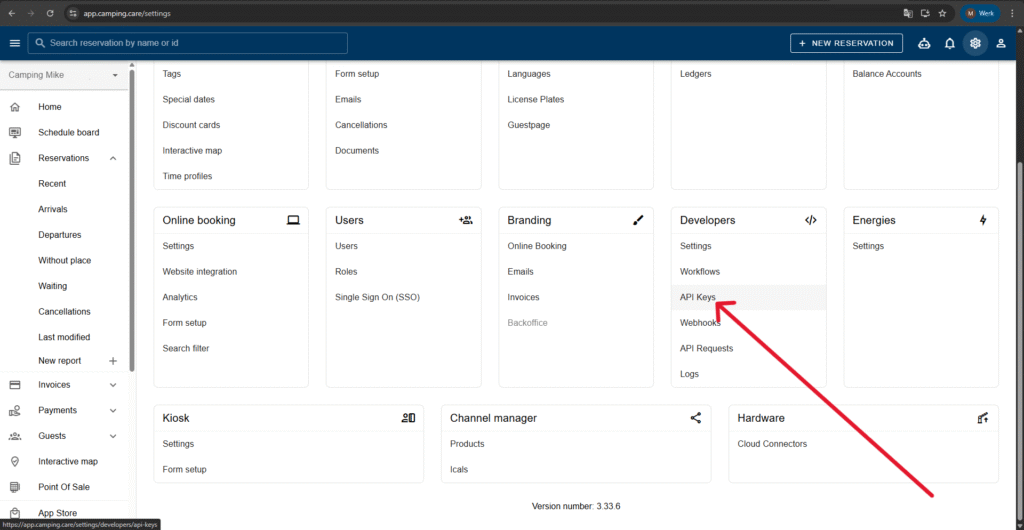Viewport: 1024px width, 530px height.
Task: Click the New Reservation button
Action: point(846,43)
